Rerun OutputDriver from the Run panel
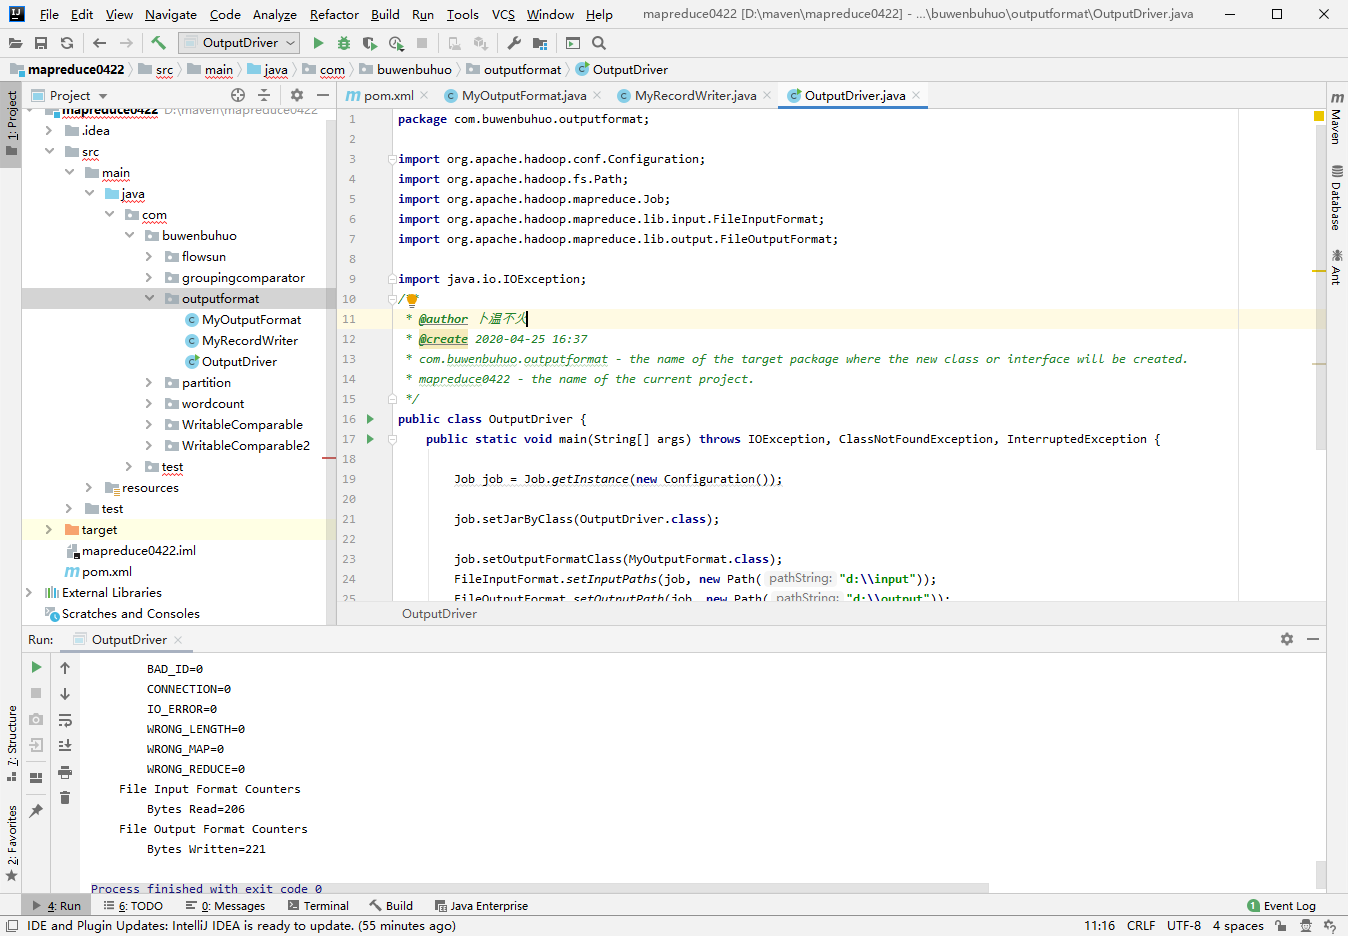 (x=36, y=667)
